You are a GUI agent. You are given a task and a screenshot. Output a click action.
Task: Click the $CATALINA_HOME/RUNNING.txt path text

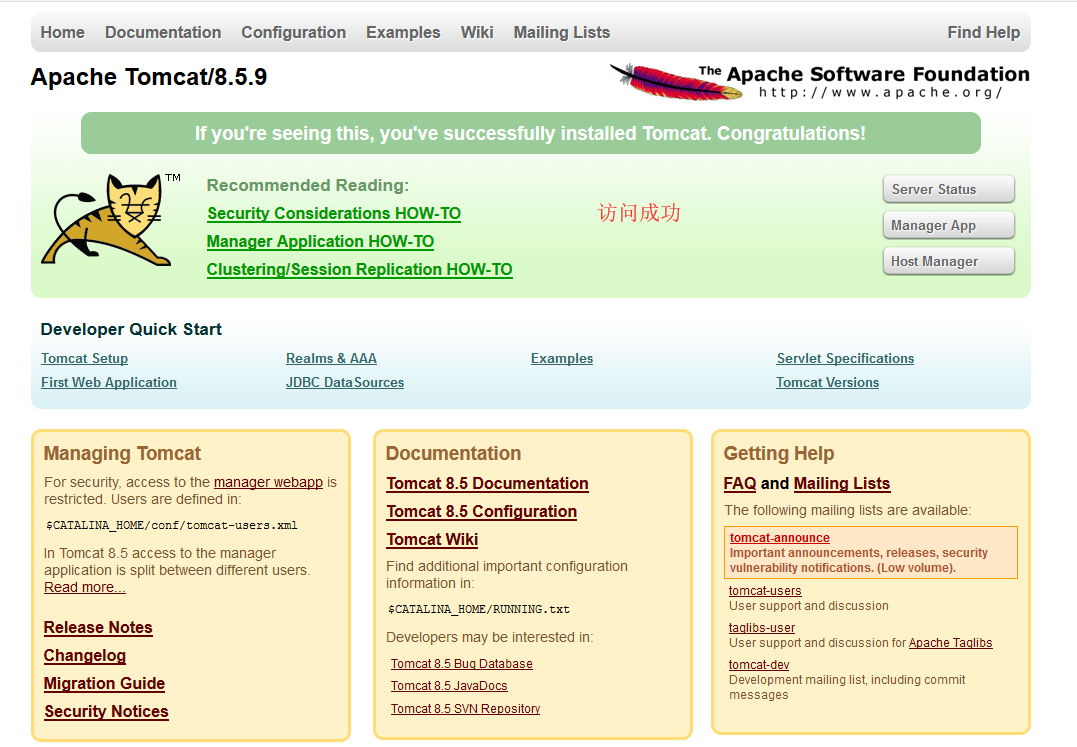point(479,609)
